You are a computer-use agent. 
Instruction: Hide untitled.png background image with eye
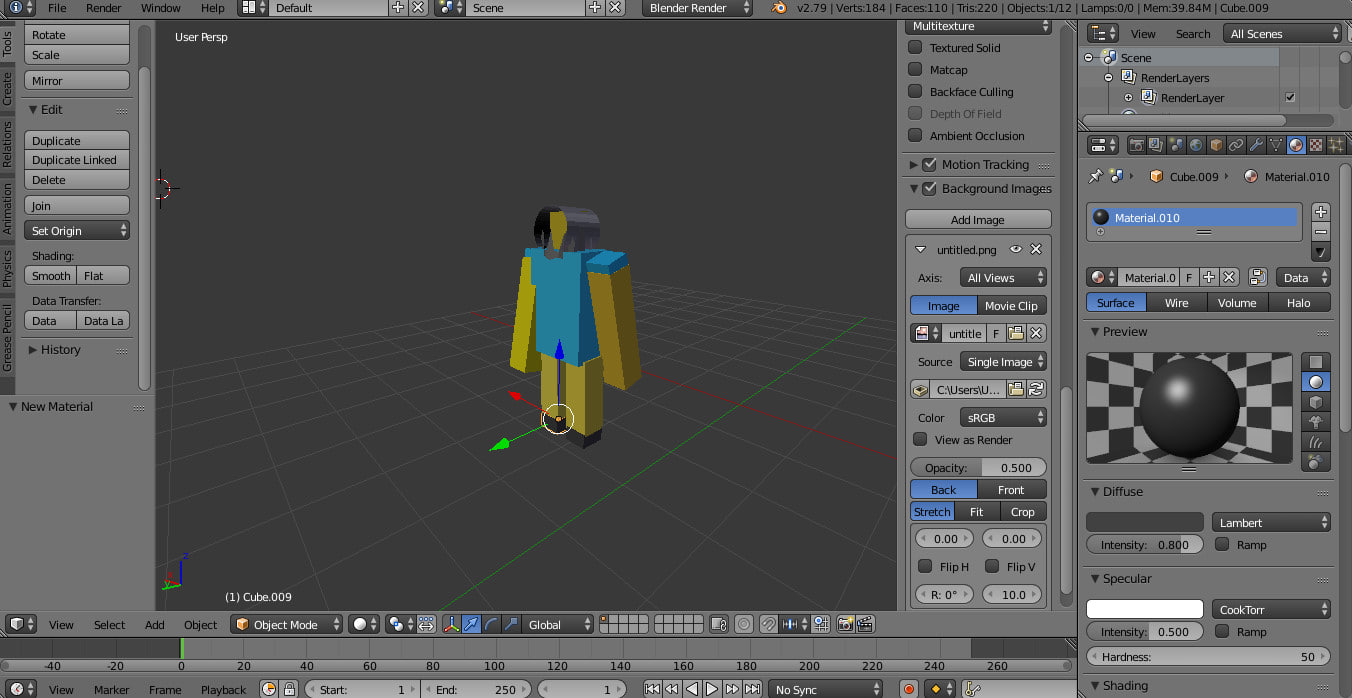pyautogui.click(x=1016, y=249)
